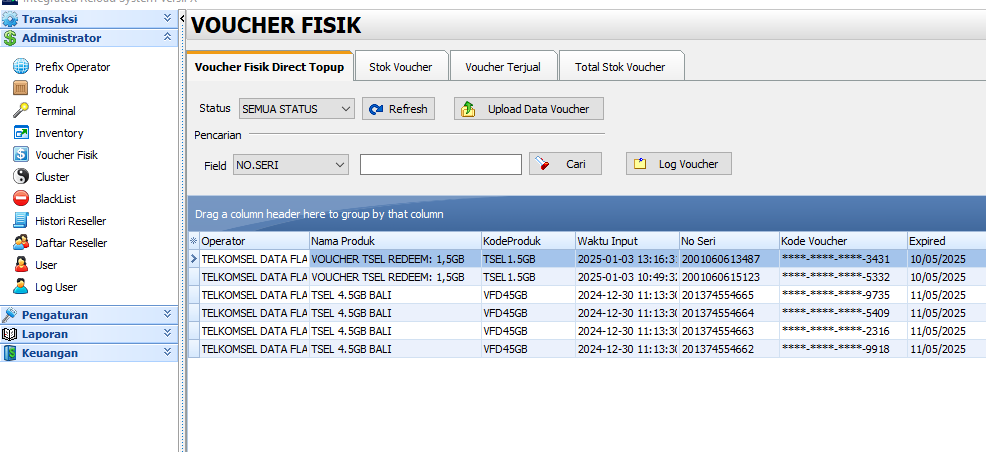
Task: Click the Cluster yin-yang icon
Action: [21, 177]
